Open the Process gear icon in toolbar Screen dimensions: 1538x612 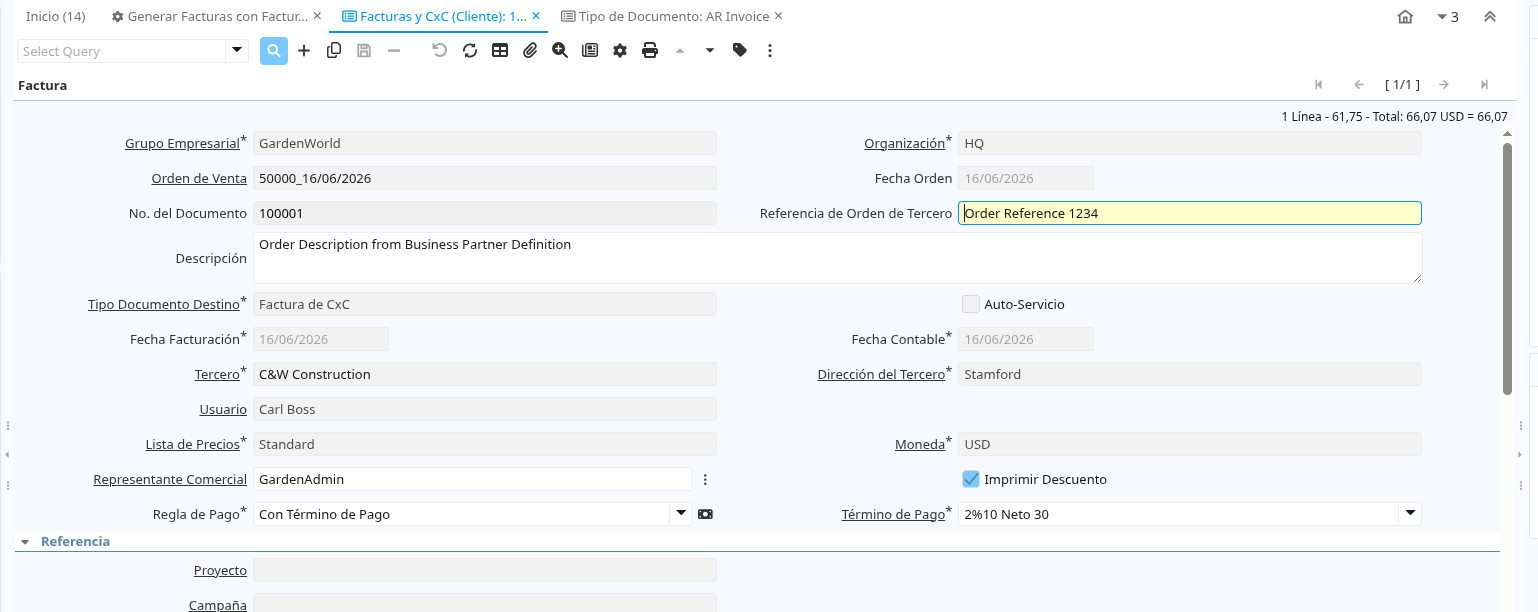click(x=620, y=51)
